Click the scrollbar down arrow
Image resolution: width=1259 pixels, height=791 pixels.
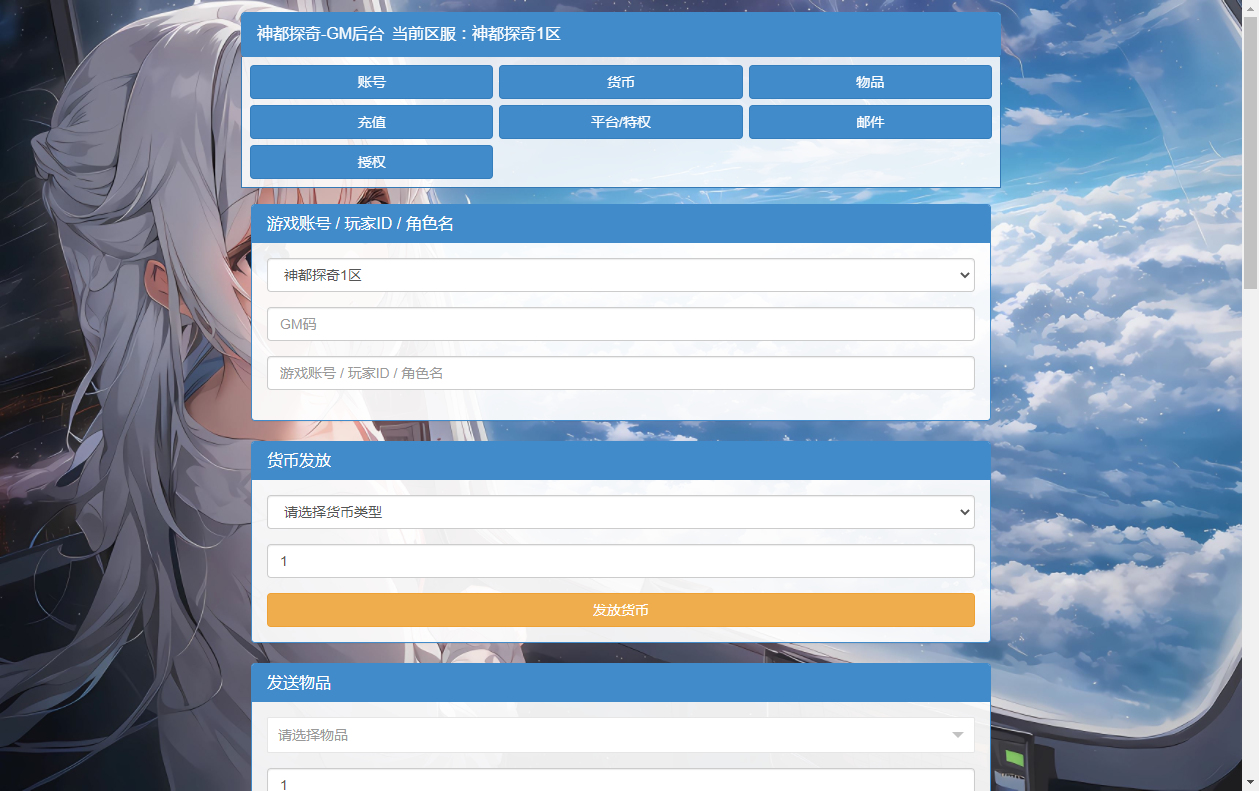[x=1250, y=782]
